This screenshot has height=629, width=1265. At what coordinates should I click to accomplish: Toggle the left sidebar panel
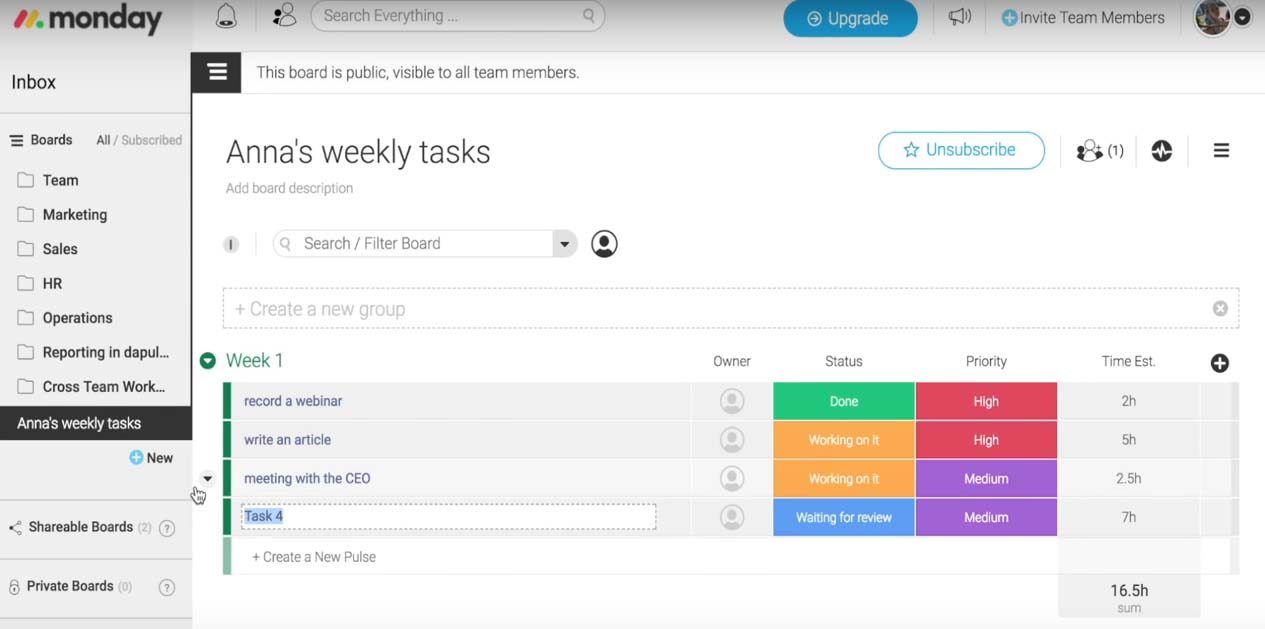217,72
